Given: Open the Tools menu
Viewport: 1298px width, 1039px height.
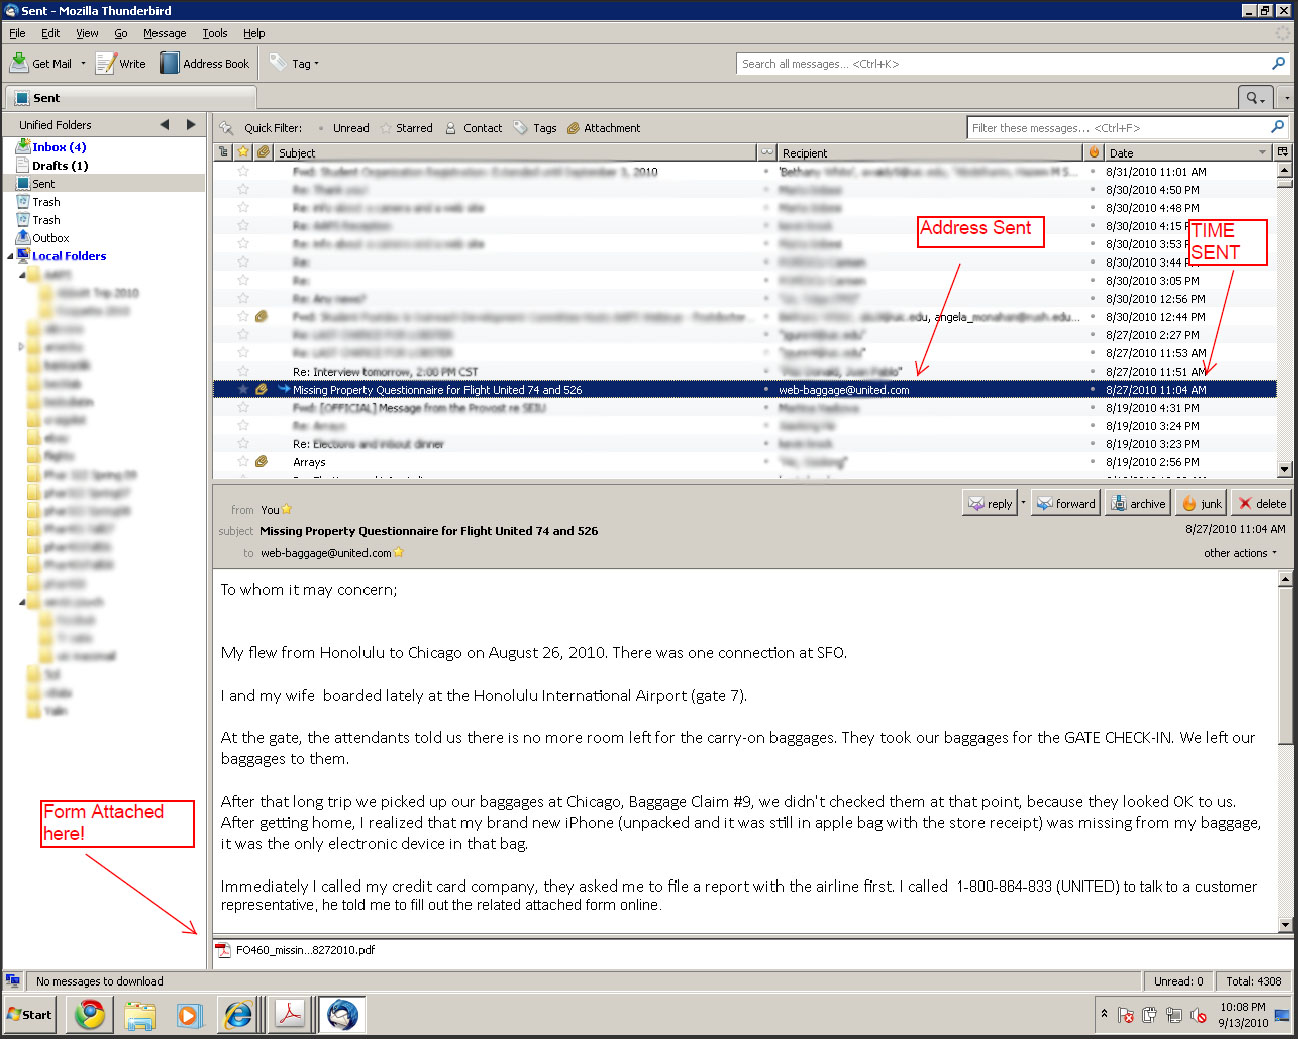Looking at the screenshot, I should (x=215, y=33).
